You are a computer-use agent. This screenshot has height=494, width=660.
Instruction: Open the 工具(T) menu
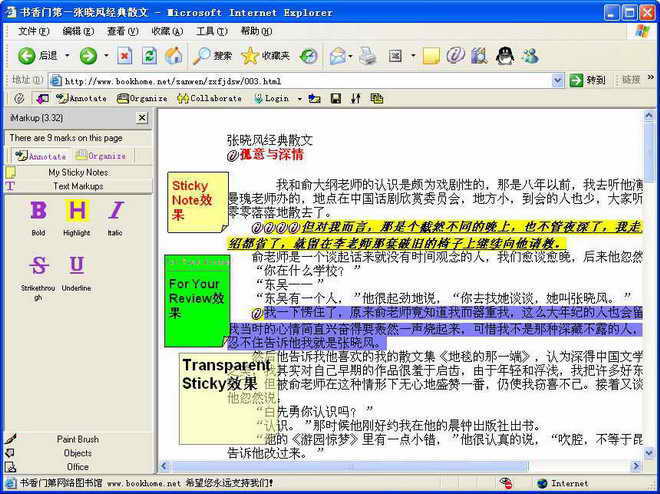[211, 31]
